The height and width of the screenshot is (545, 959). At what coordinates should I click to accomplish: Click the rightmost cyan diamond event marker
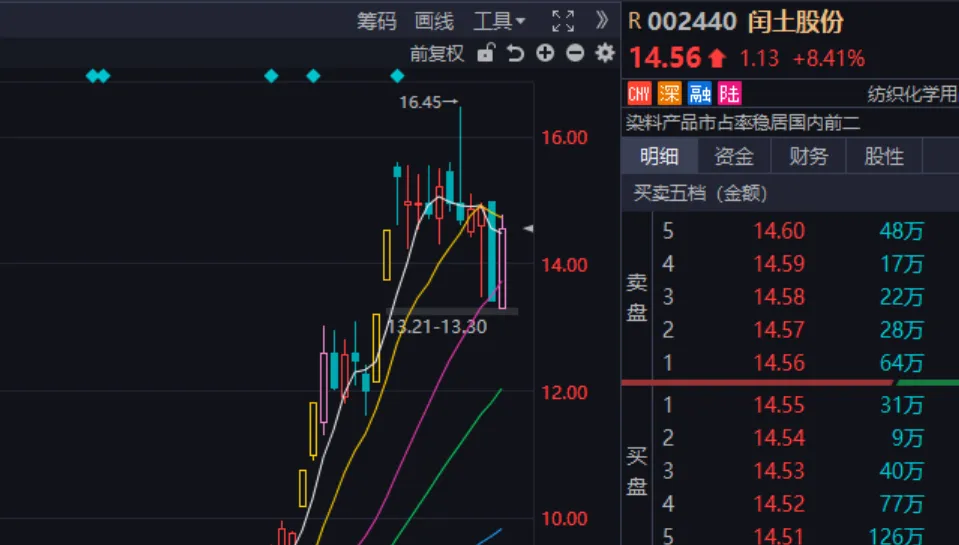tap(398, 76)
